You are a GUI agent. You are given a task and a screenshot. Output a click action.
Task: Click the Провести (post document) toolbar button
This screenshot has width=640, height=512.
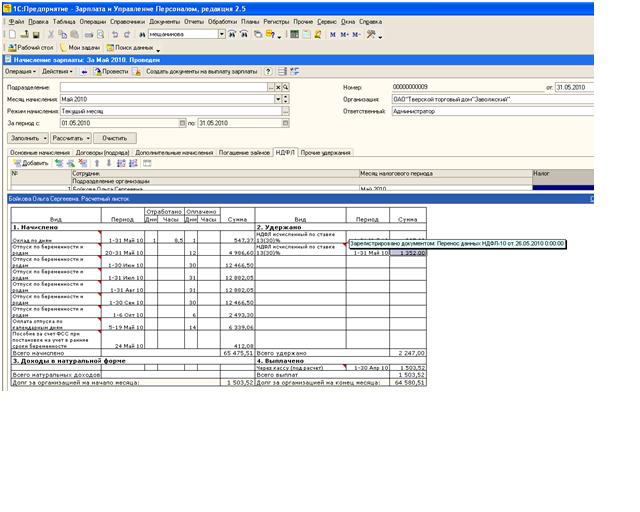112,72
